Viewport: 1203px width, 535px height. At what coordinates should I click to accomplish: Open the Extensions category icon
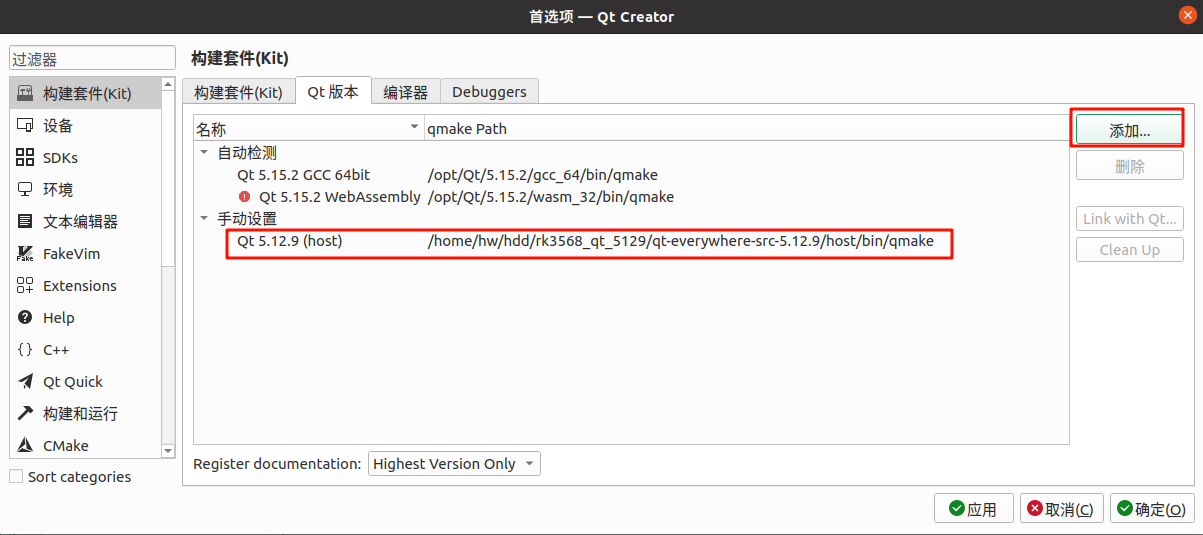point(25,286)
